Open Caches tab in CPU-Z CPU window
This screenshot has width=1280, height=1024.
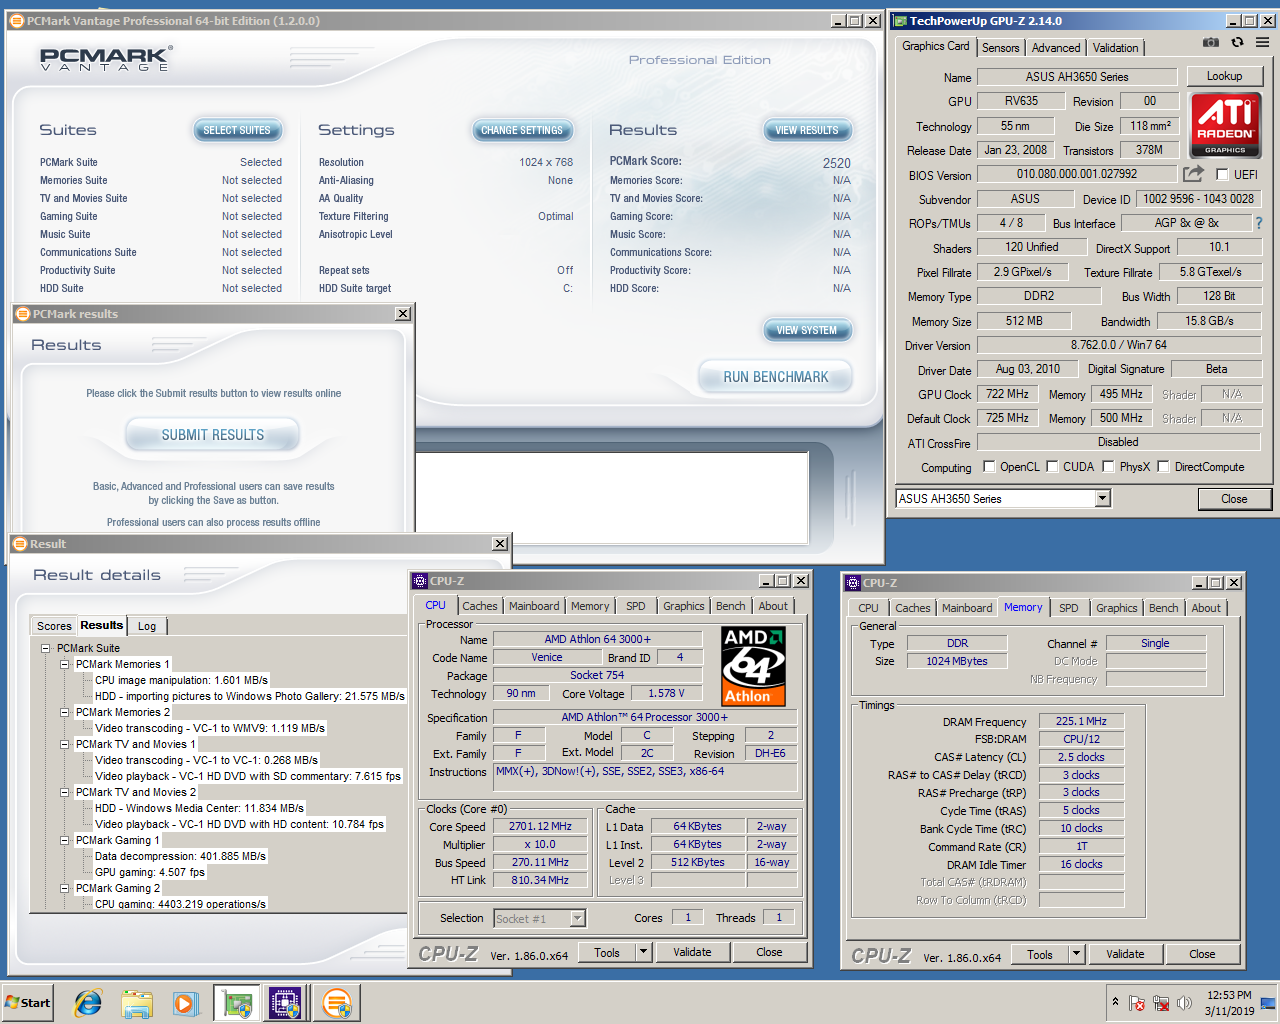pos(479,606)
